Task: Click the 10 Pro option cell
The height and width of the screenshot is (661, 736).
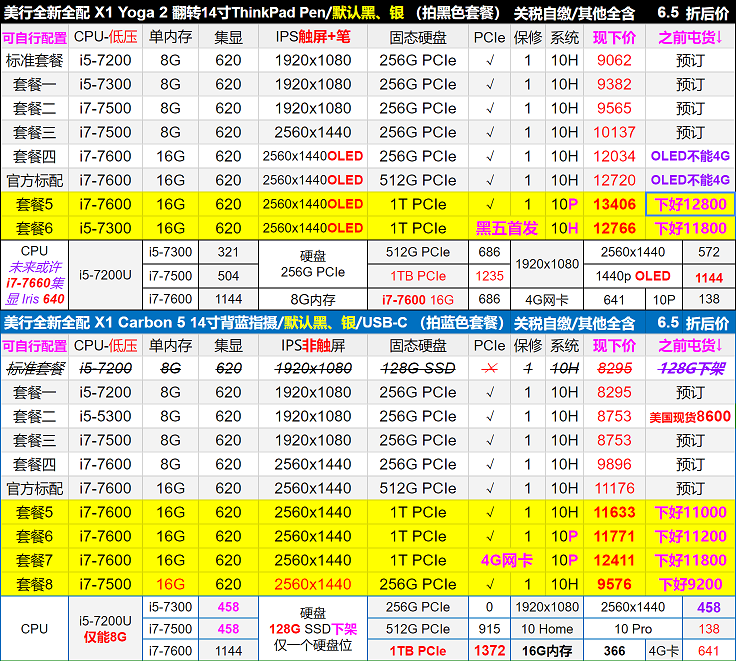Action: click(633, 629)
